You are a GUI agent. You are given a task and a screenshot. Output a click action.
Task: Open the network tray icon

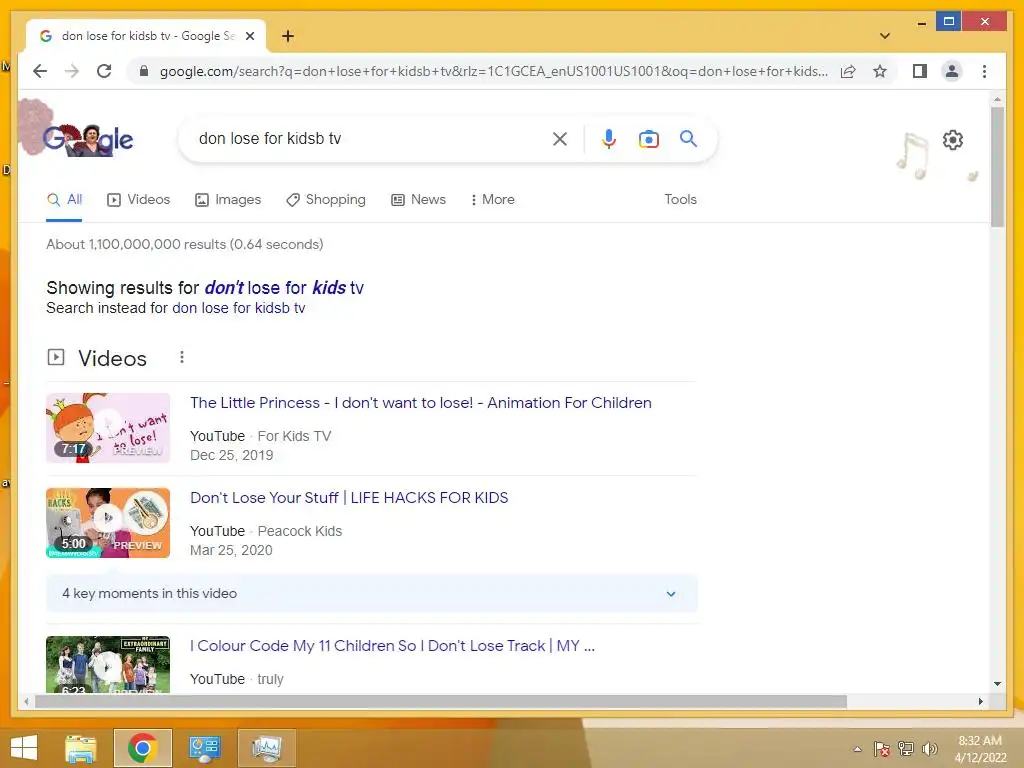(x=906, y=749)
